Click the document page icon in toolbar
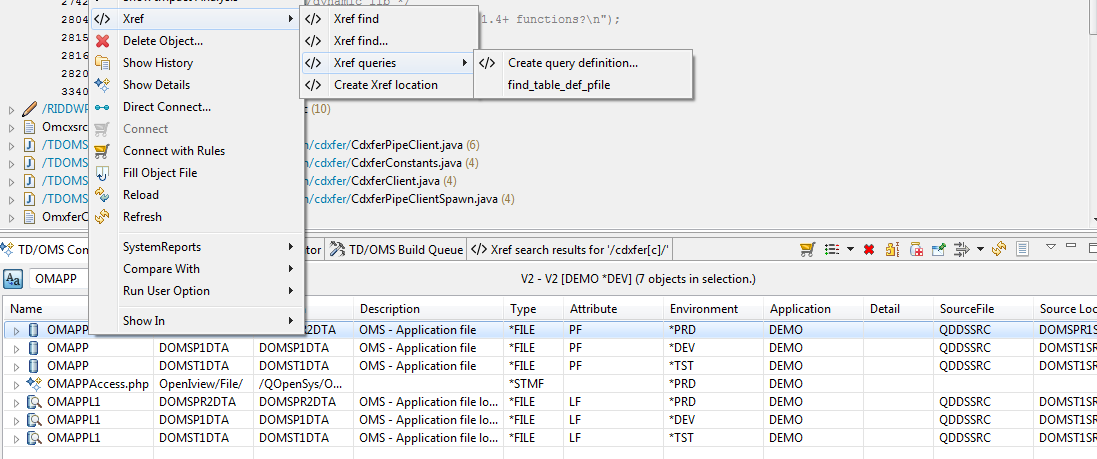The width and height of the screenshot is (1097, 459). point(1022,249)
